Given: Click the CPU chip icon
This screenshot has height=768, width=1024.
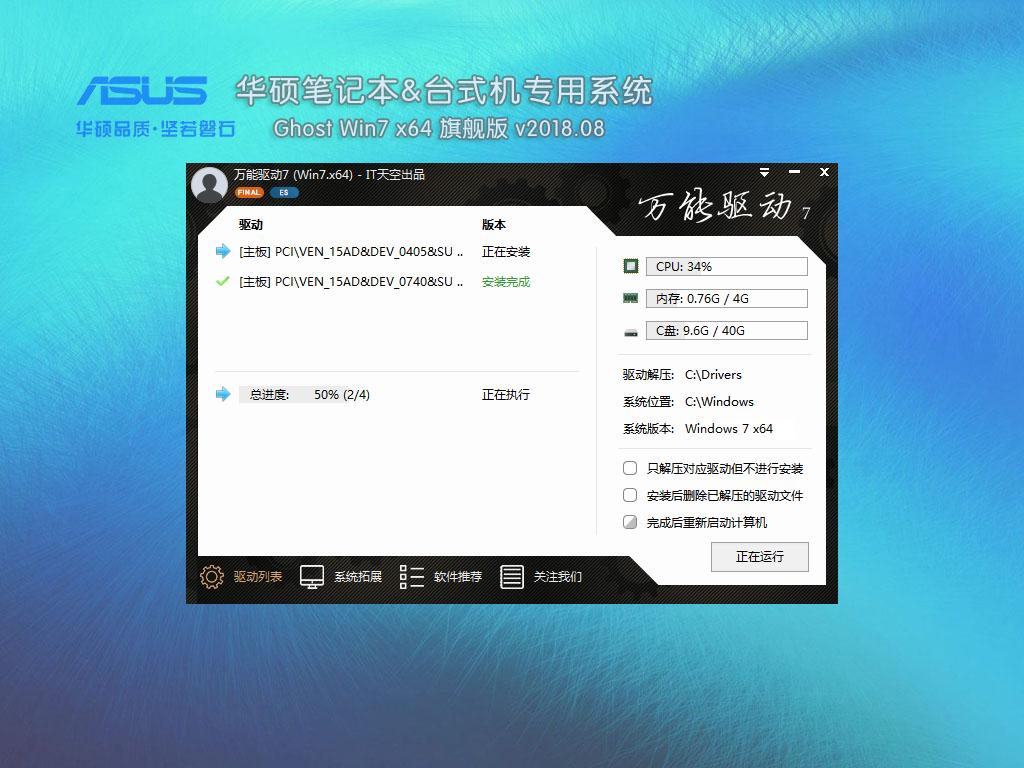Looking at the screenshot, I should pos(630,266).
